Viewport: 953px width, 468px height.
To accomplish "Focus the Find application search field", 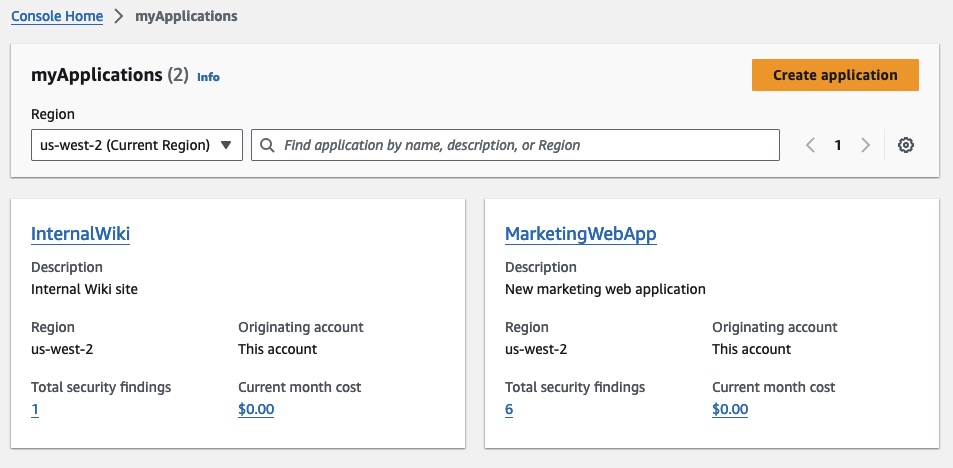I will (x=515, y=145).
